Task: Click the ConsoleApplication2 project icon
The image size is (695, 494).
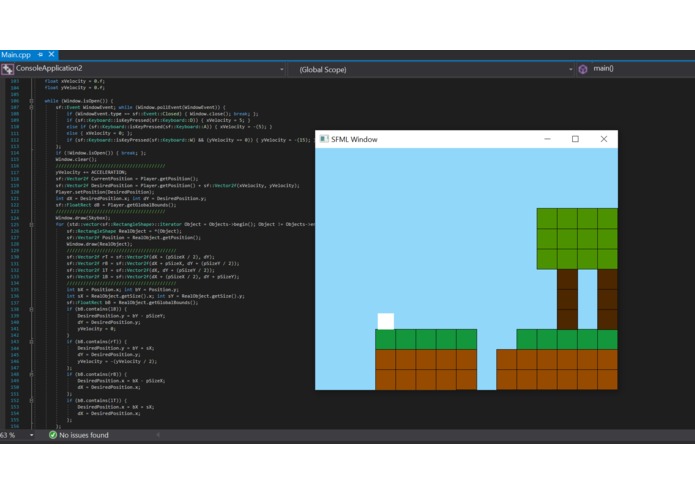Action: pos(7,69)
